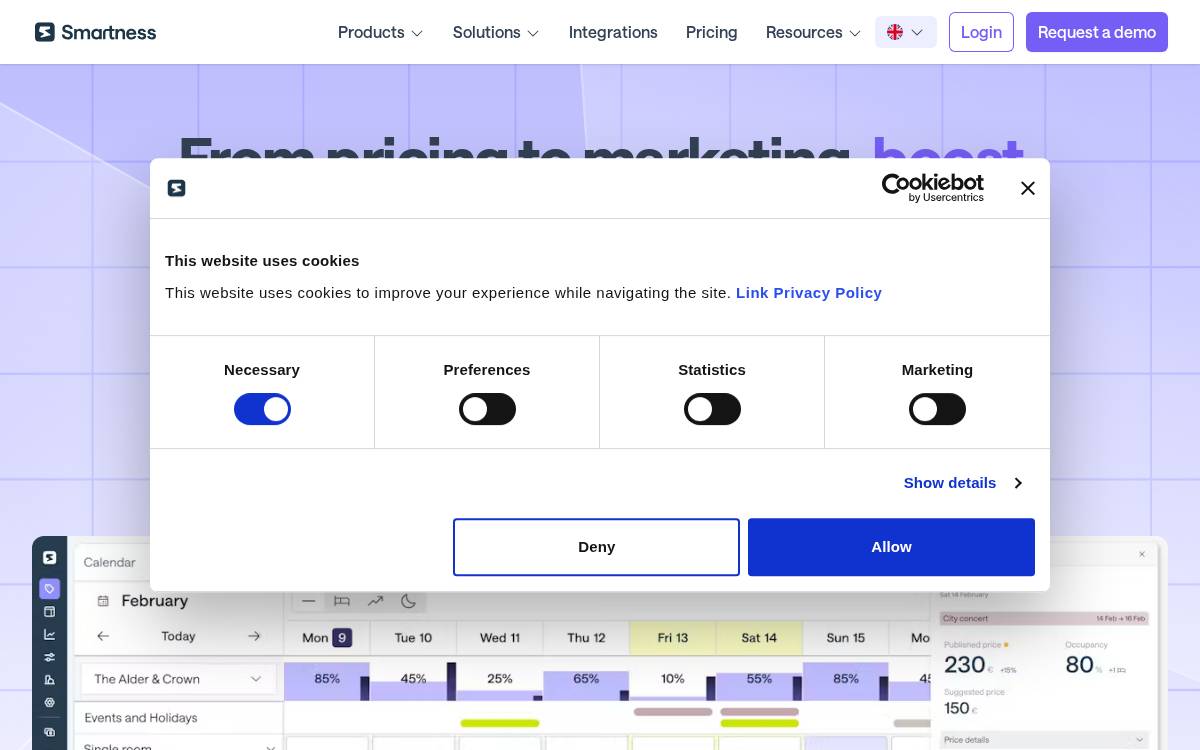Click the Request a demo button
The height and width of the screenshot is (750, 1200).
point(1097,32)
